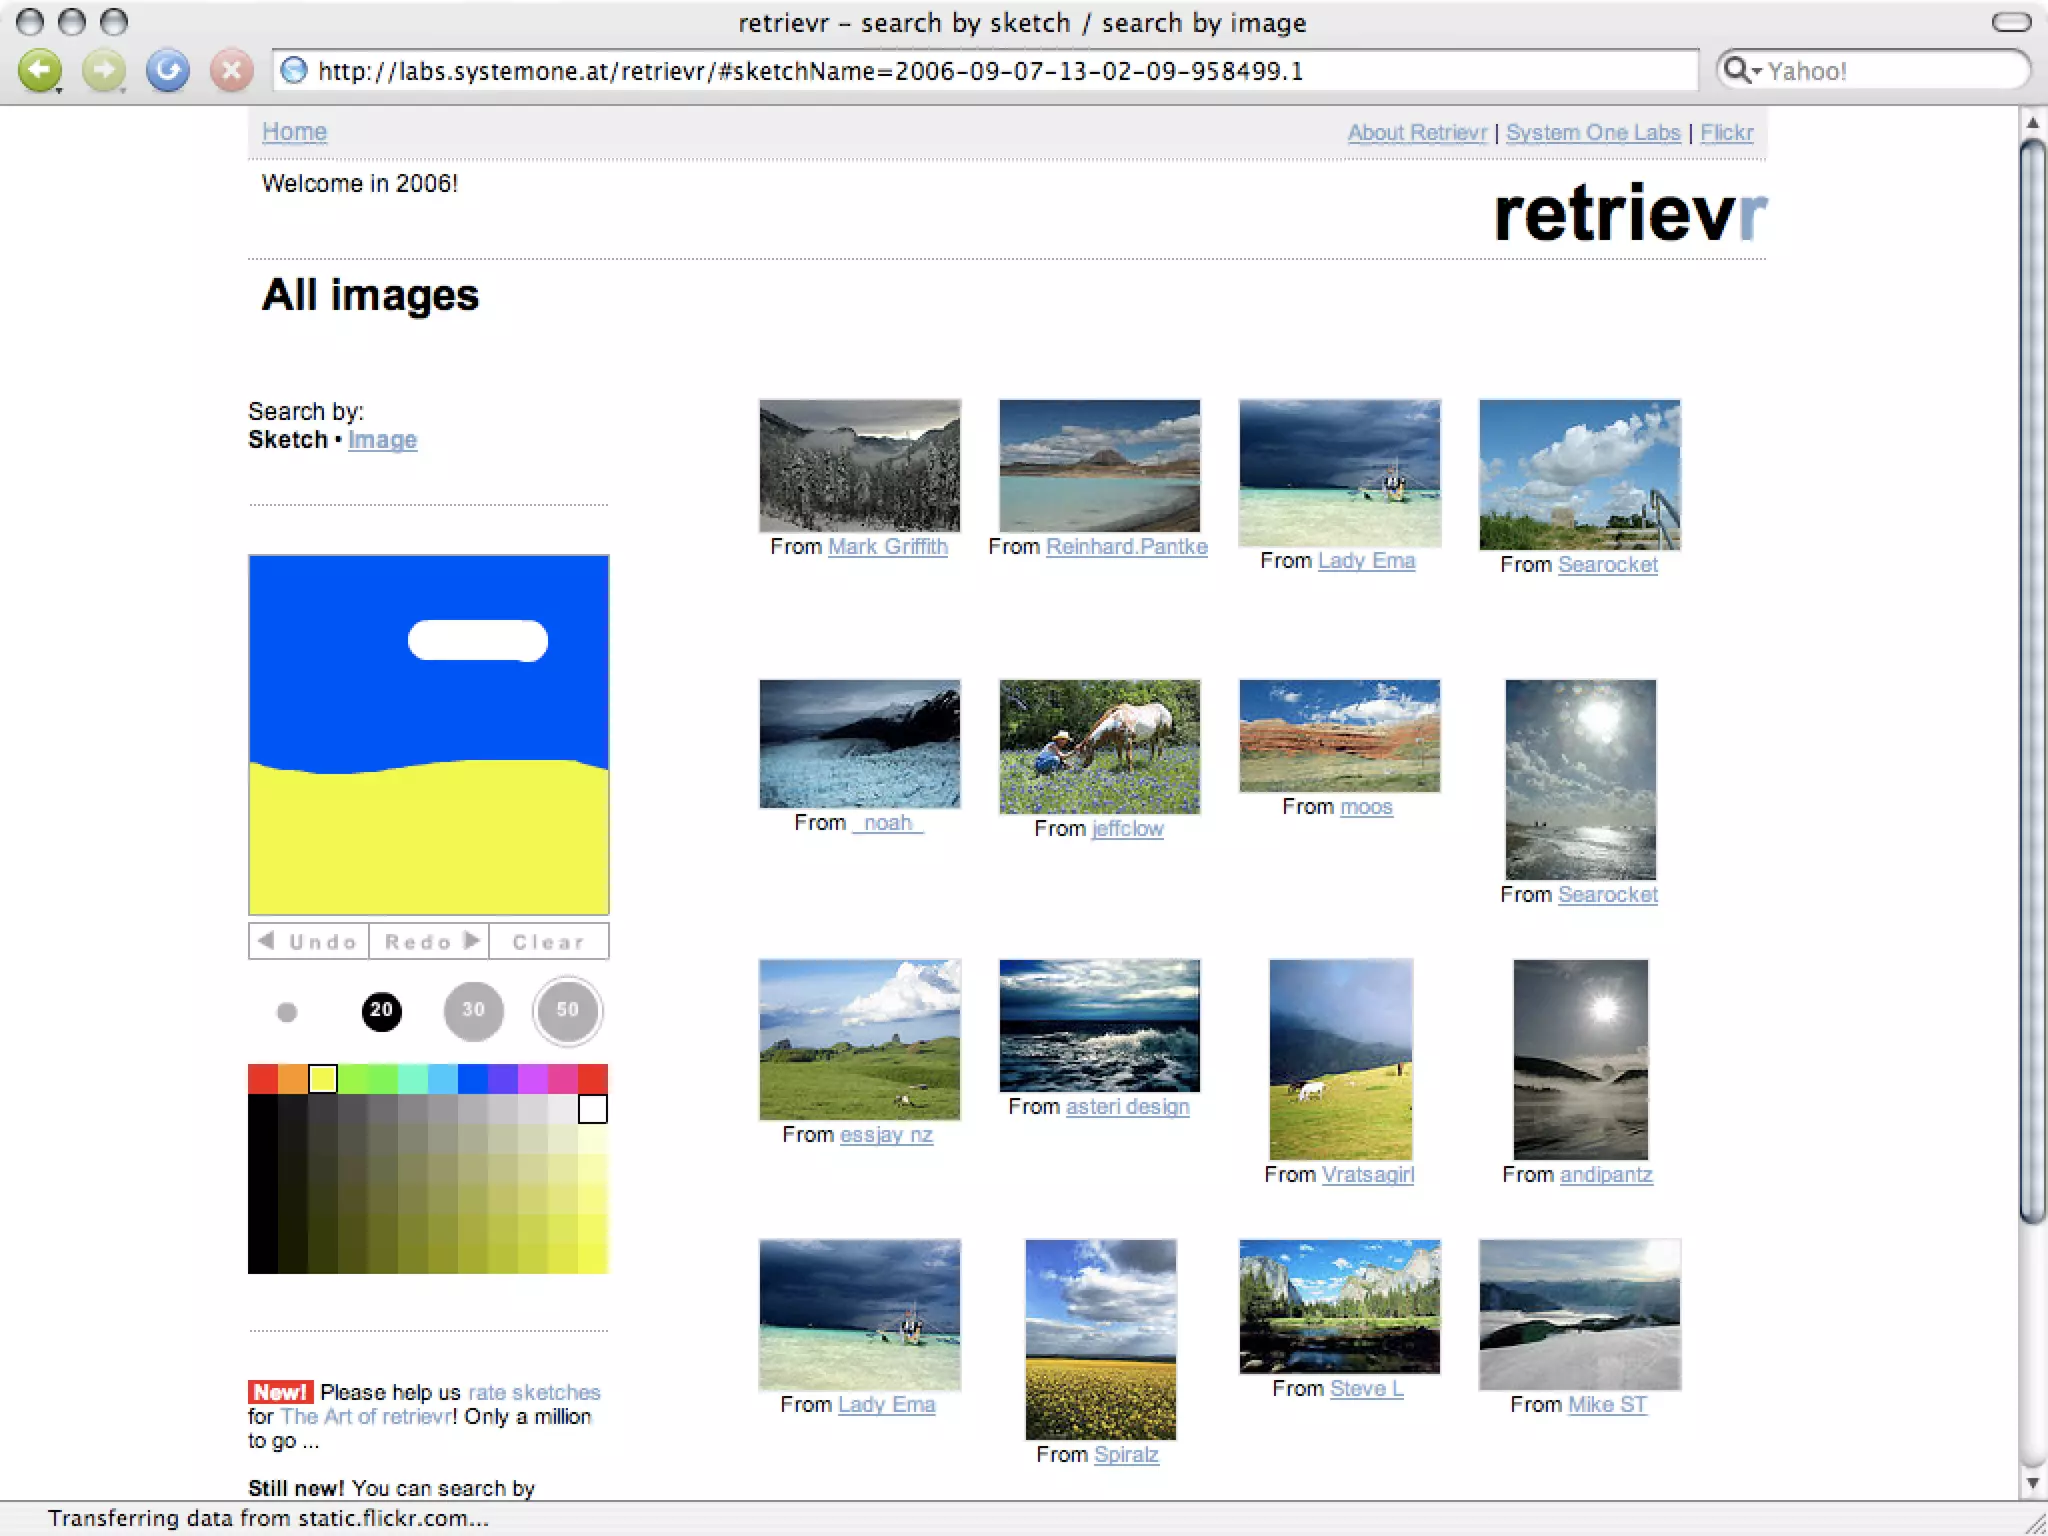Click the blue Reload page button
The height and width of the screenshot is (1536, 2048).
coord(168,71)
